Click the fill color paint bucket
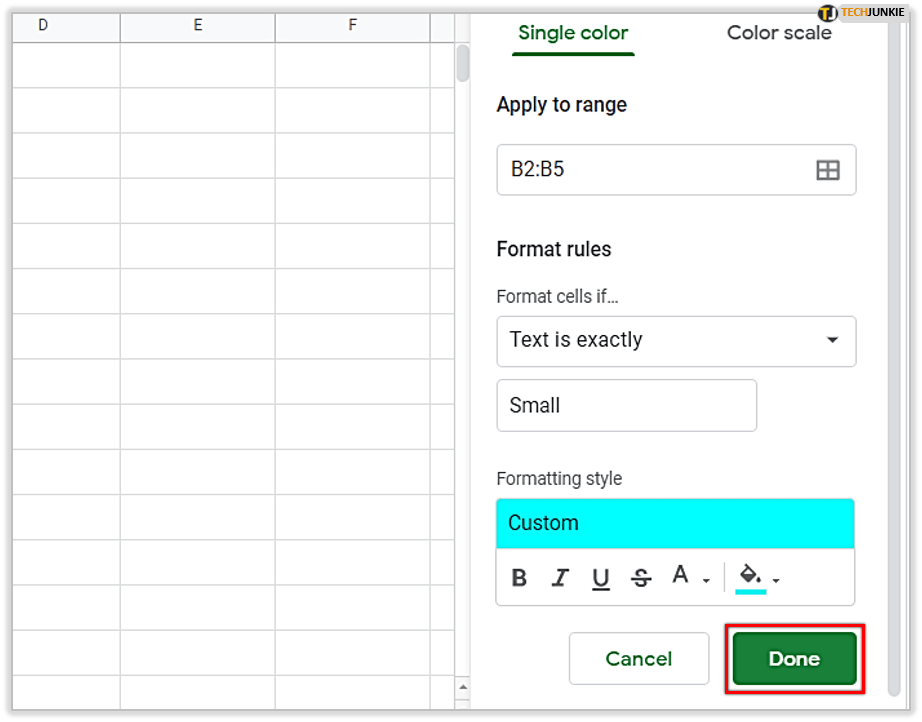 750,576
